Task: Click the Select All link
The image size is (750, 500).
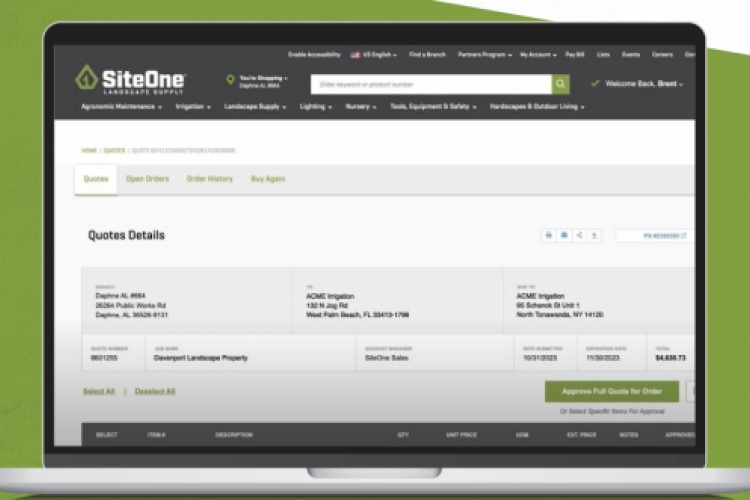Action: [98, 391]
